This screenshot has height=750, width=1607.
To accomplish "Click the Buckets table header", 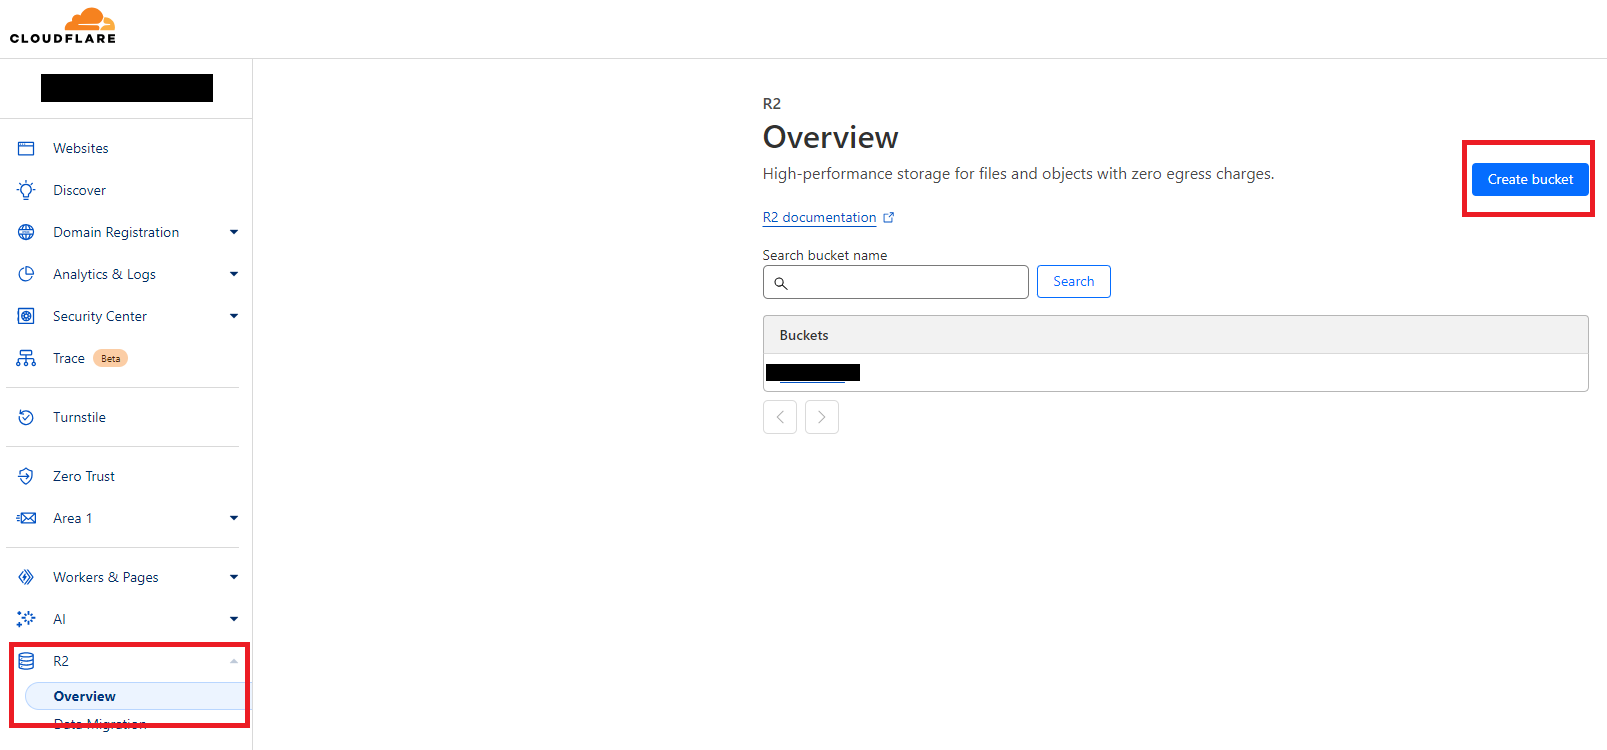I will [1176, 335].
